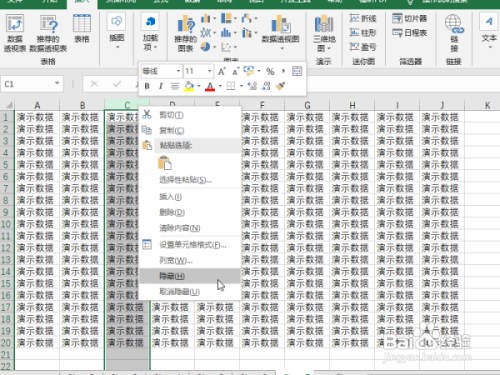Decrease font size in mini toolbar
The image size is (500, 375).
click(x=235, y=71)
